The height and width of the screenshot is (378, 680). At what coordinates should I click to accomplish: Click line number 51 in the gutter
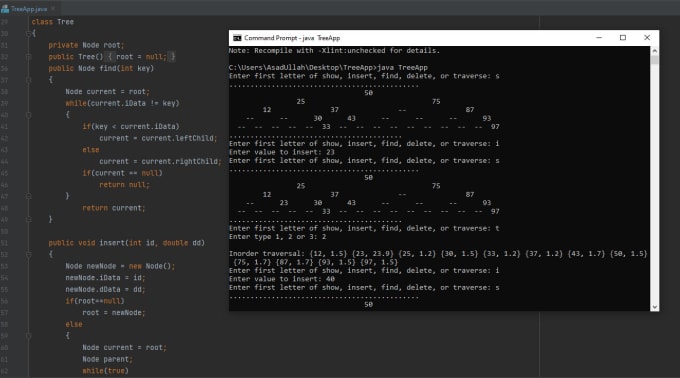pos(4,243)
